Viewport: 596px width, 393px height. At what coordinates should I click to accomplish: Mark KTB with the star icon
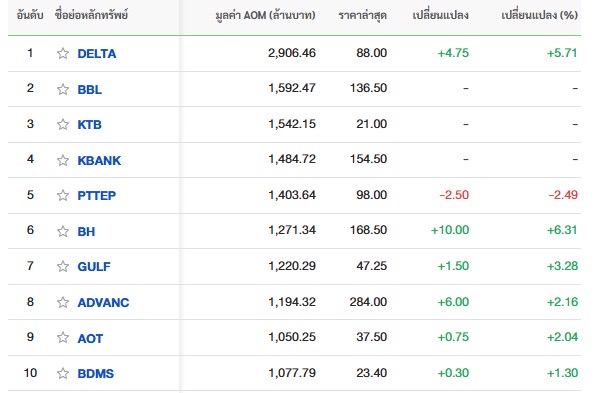point(63,124)
